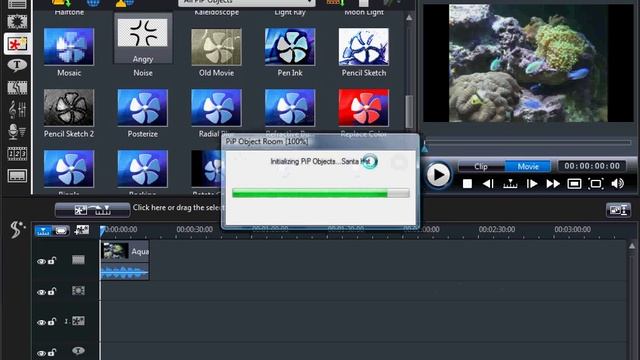The height and width of the screenshot is (360, 640).
Task: Click the 00:02:30:00 mark on the ruler
Action: [496, 229]
